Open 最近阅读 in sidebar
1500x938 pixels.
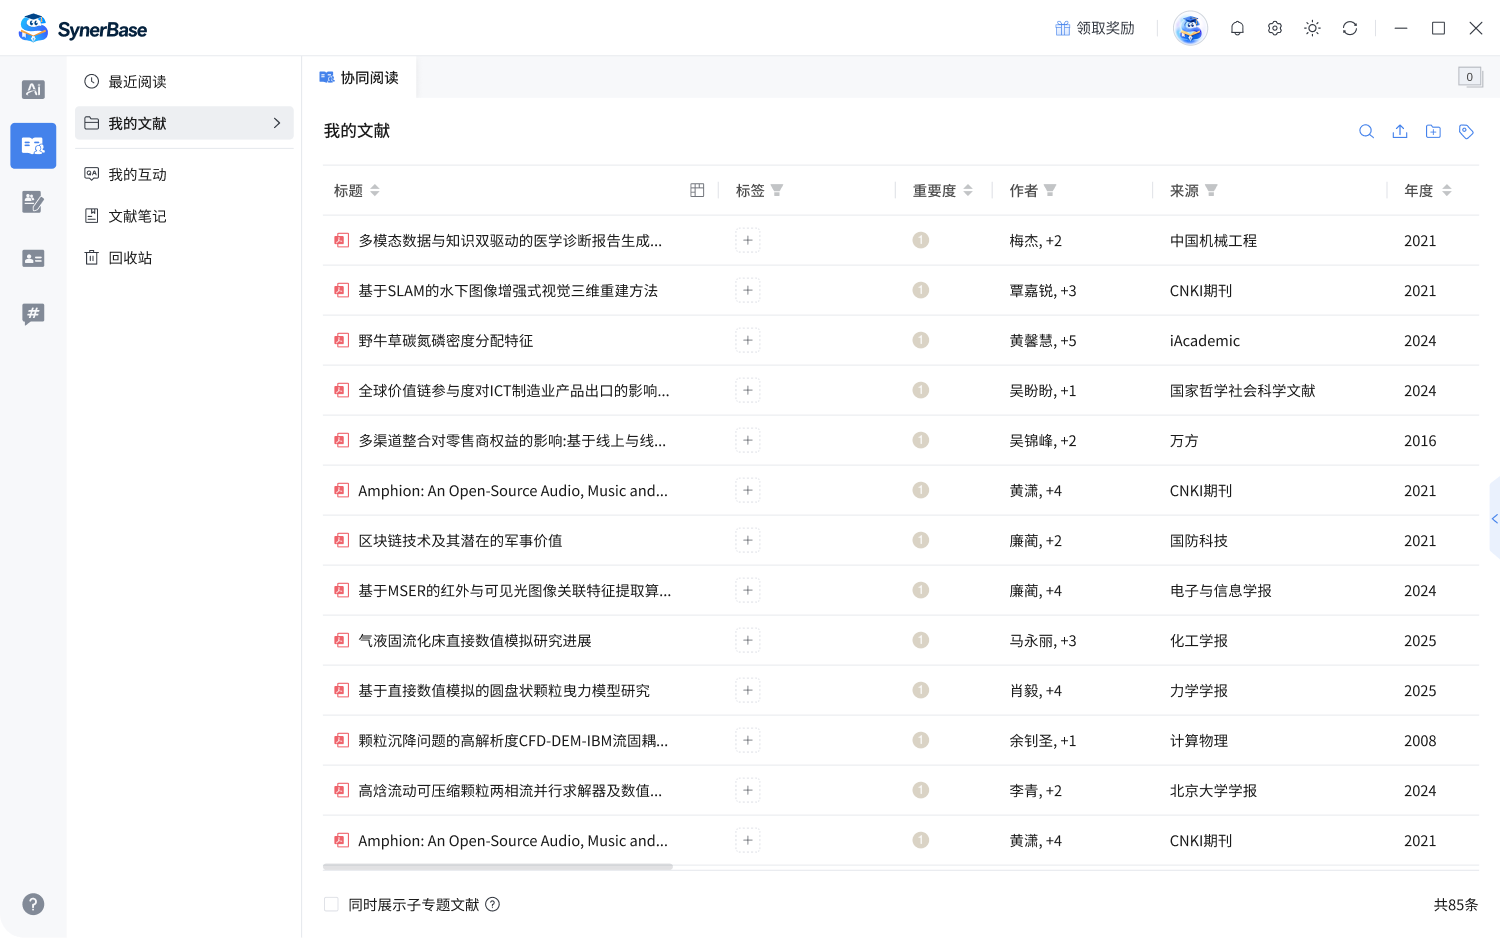(184, 81)
